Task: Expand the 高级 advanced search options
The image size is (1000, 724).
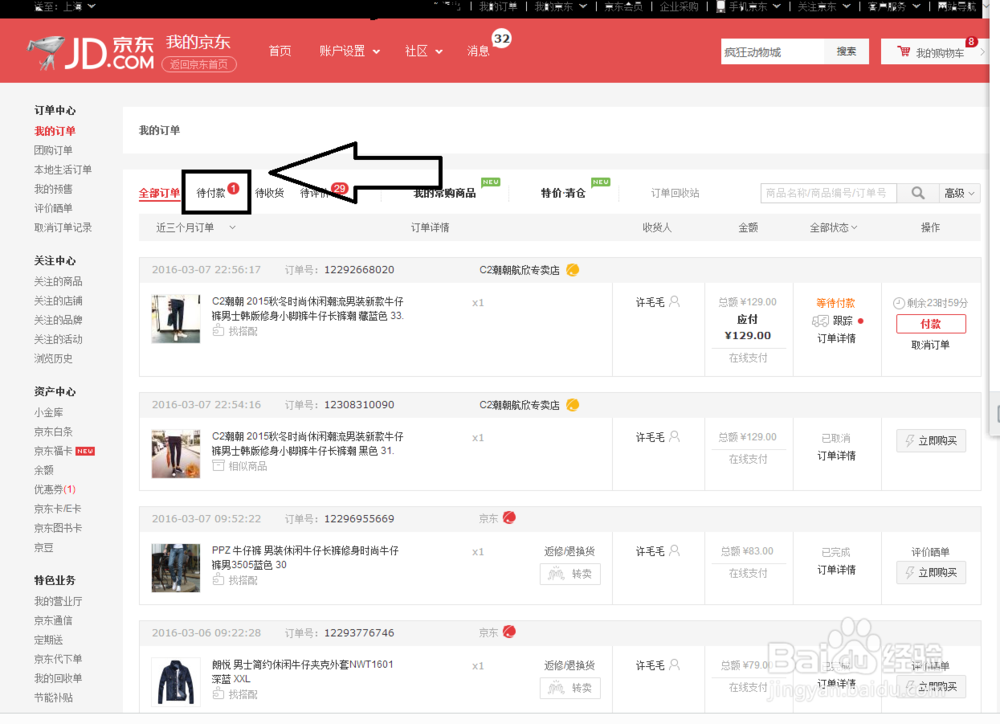Action: coord(959,193)
